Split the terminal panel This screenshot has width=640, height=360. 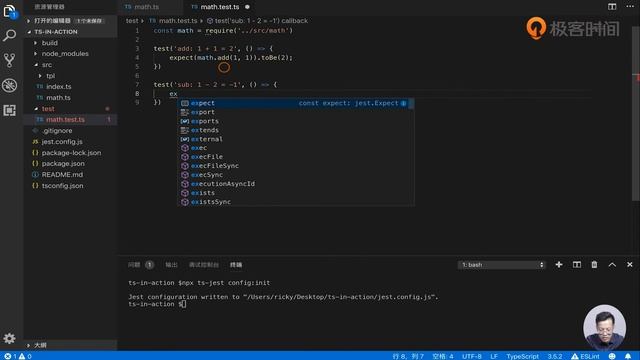tap(577, 264)
